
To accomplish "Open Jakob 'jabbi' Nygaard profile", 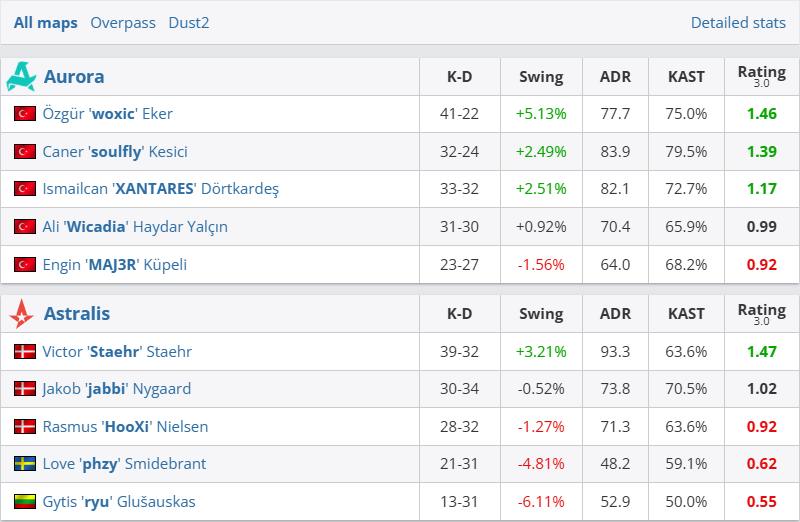I will click(116, 389).
